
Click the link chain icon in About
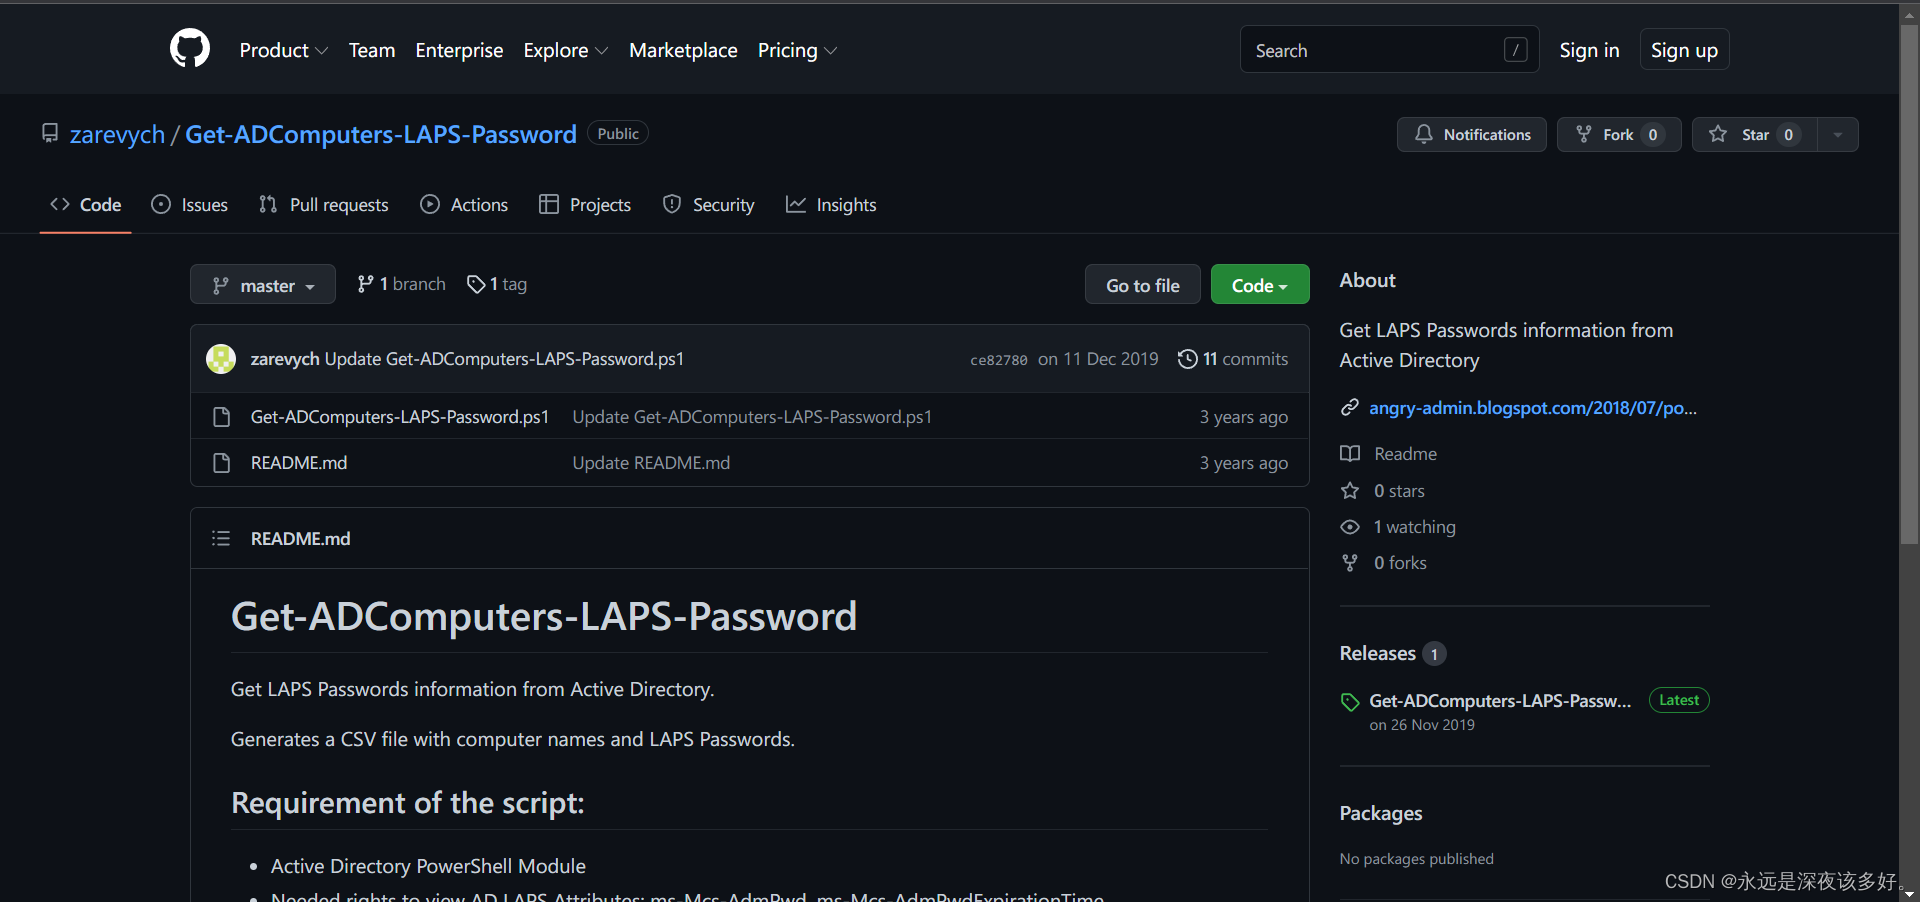click(1350, 408)
